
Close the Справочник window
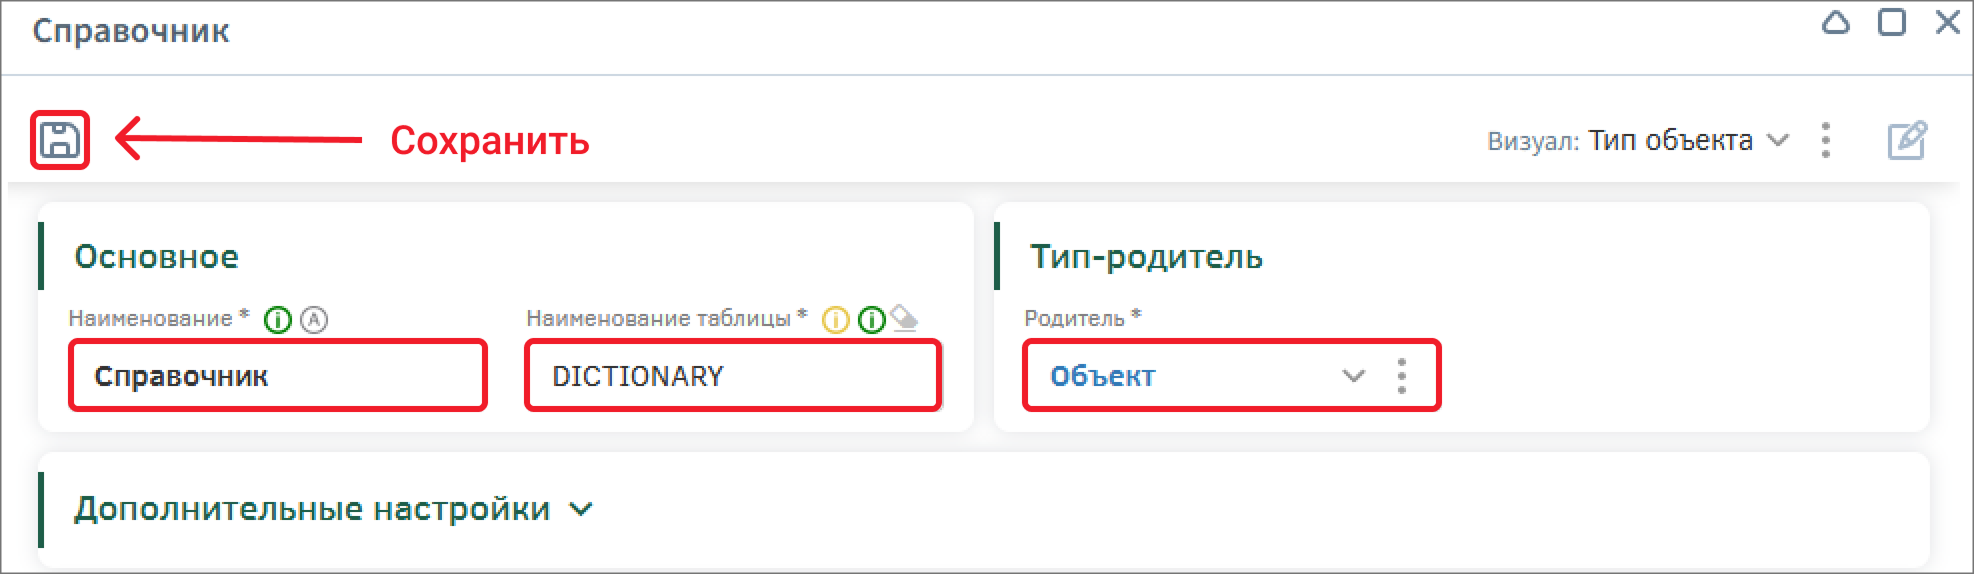point(1947,23)
